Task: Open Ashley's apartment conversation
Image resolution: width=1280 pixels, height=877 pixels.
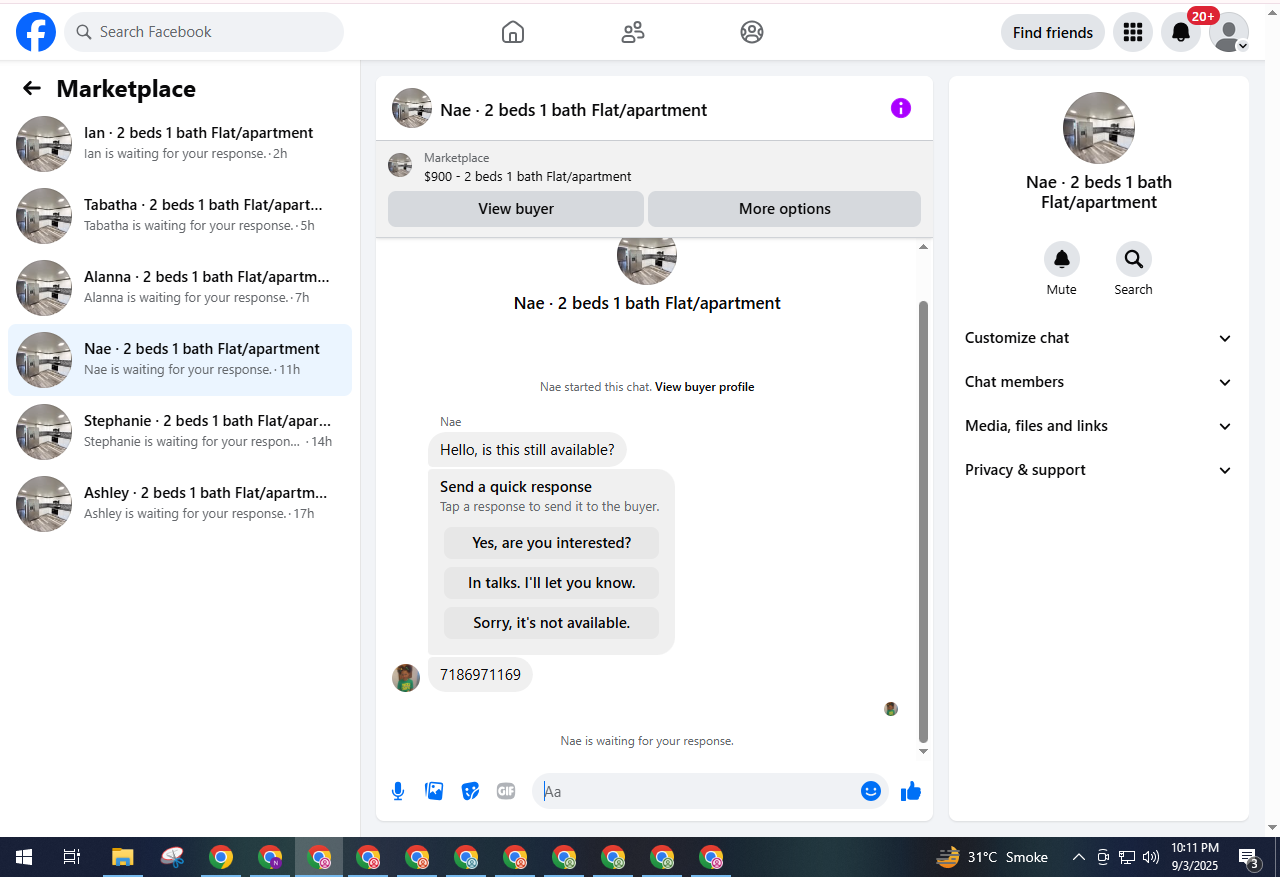Action: [x=180, y=504]
